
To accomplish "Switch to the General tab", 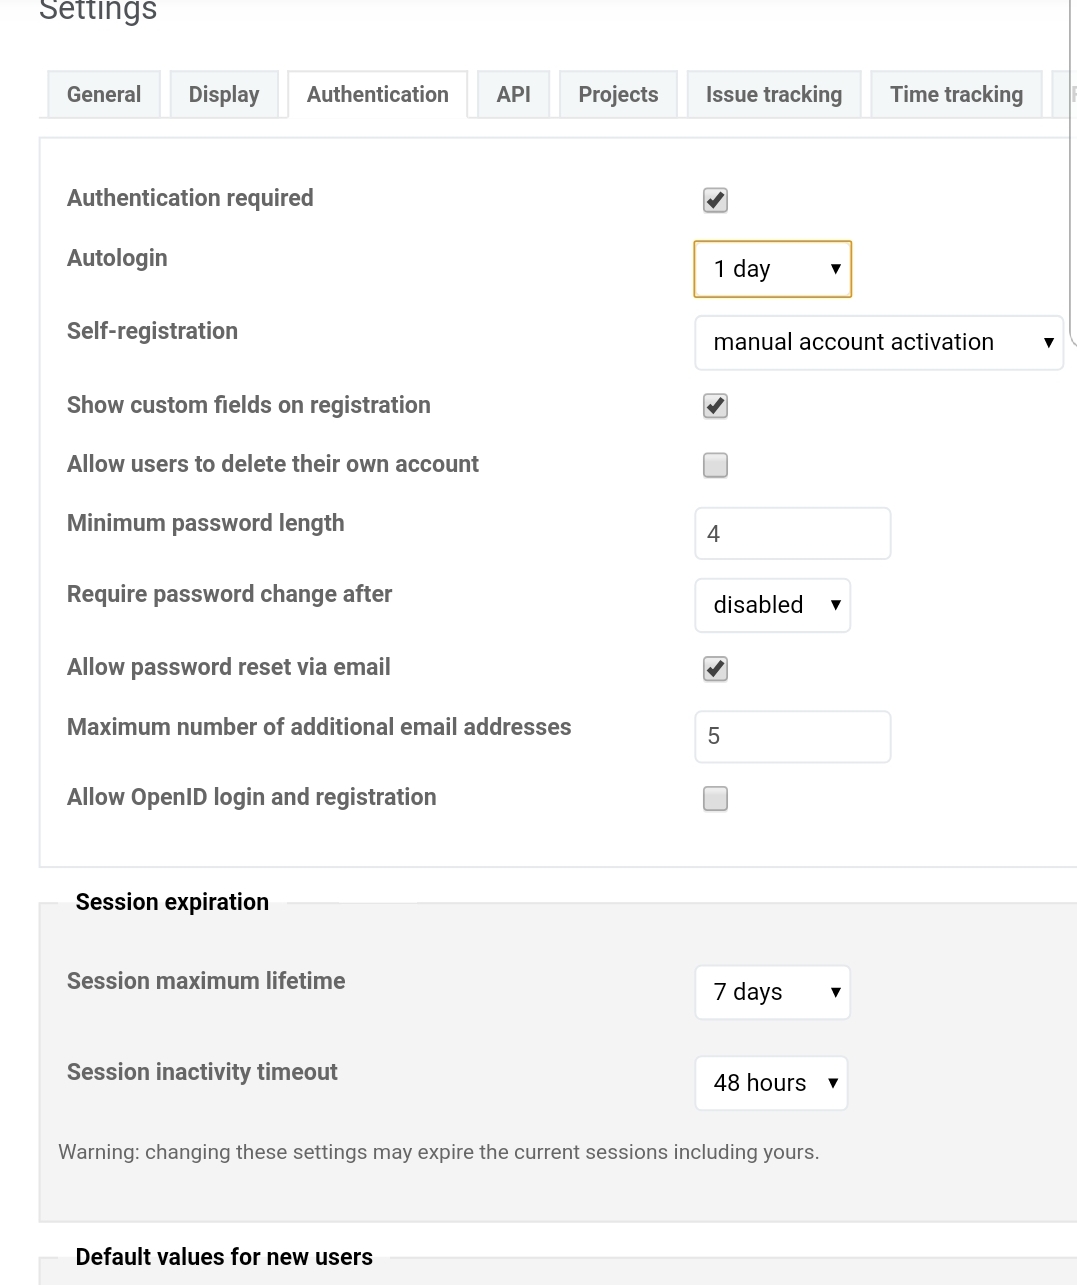I will click(104, 95).
